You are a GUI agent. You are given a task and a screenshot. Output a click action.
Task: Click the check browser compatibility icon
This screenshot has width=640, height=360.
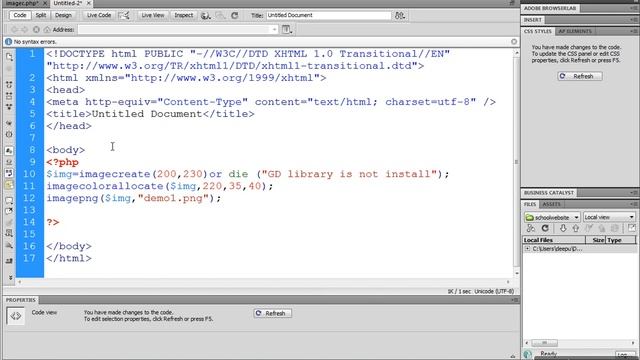pos(124,16)
